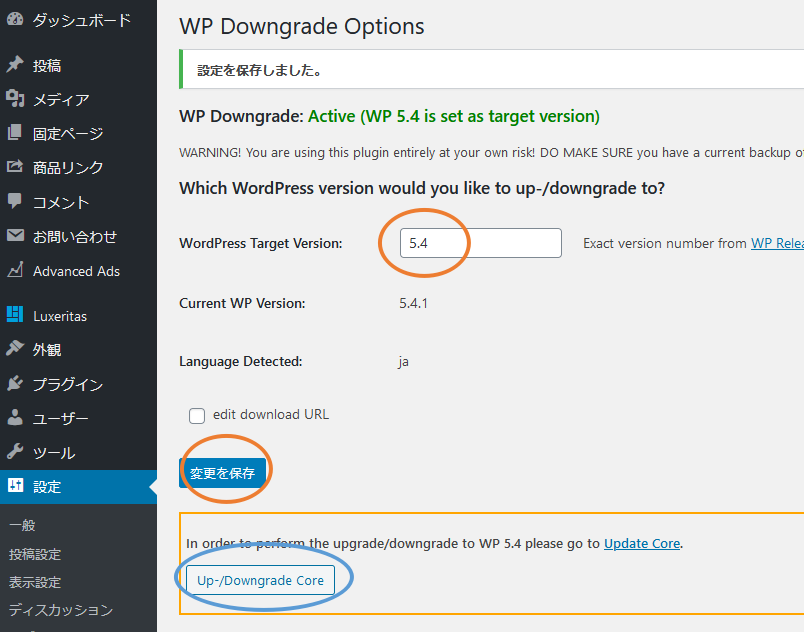
Task: Click the ツール wrench icon
Action: [x=15, y=452]
